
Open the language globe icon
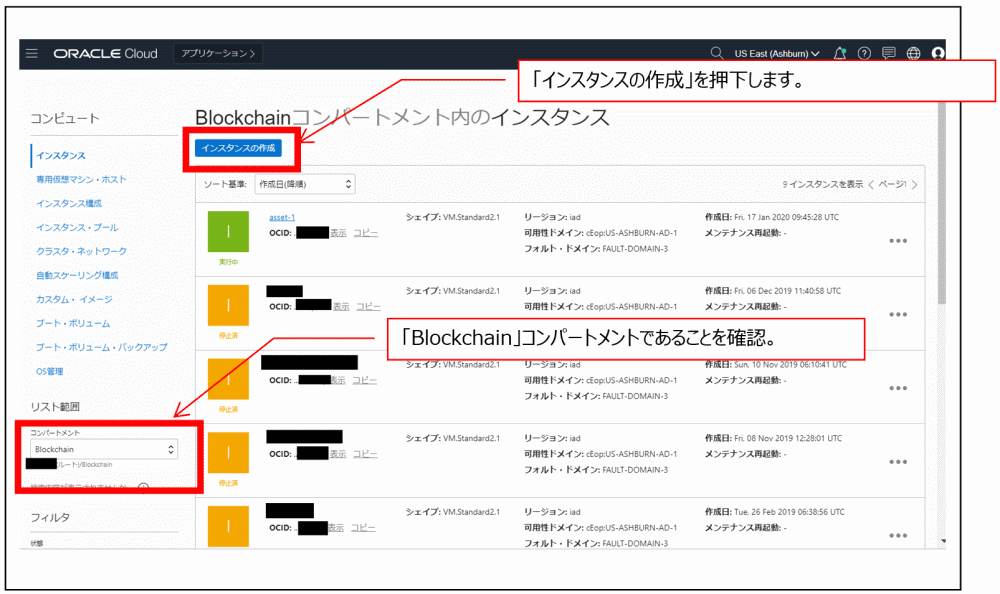click(x=913, y=54)
